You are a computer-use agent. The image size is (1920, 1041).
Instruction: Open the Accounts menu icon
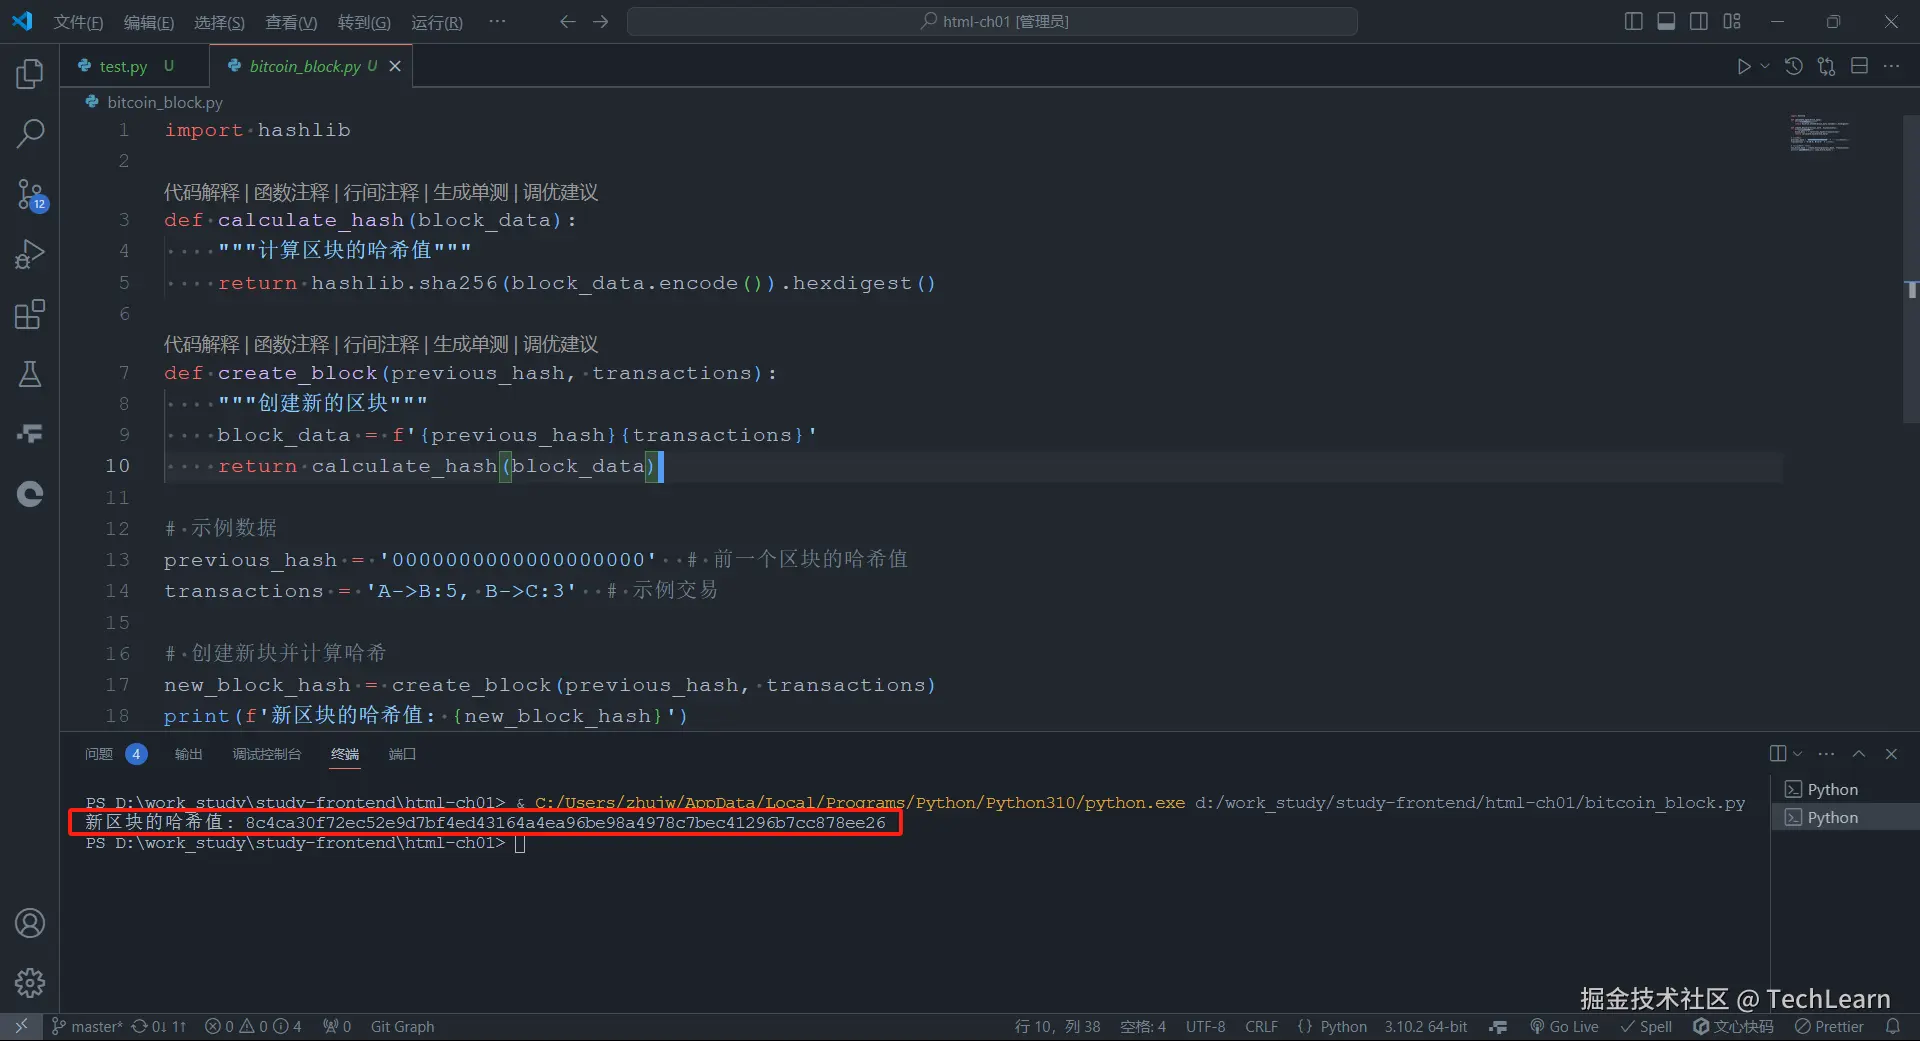pyautogui.click(x=30, y=923)
